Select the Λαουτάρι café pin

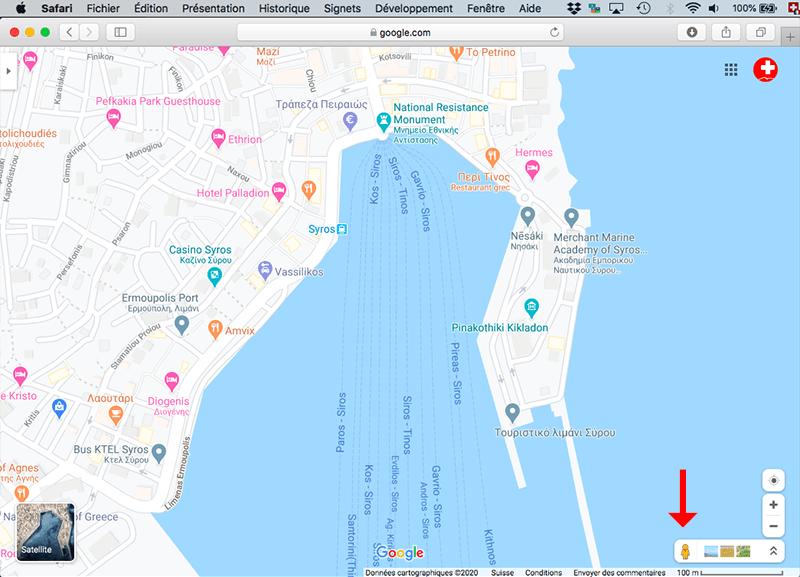116,415
